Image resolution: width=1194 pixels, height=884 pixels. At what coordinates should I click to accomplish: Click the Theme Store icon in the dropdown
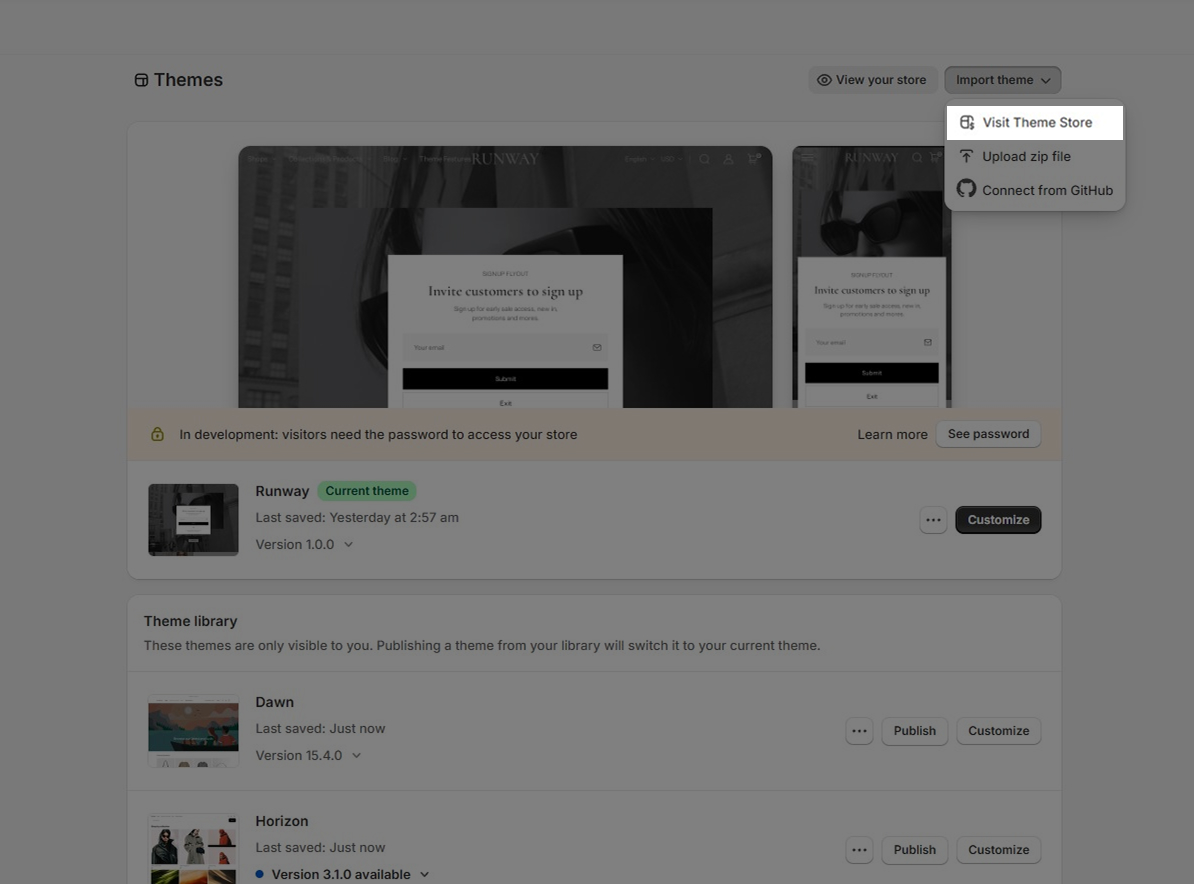[x=966, y=123]
